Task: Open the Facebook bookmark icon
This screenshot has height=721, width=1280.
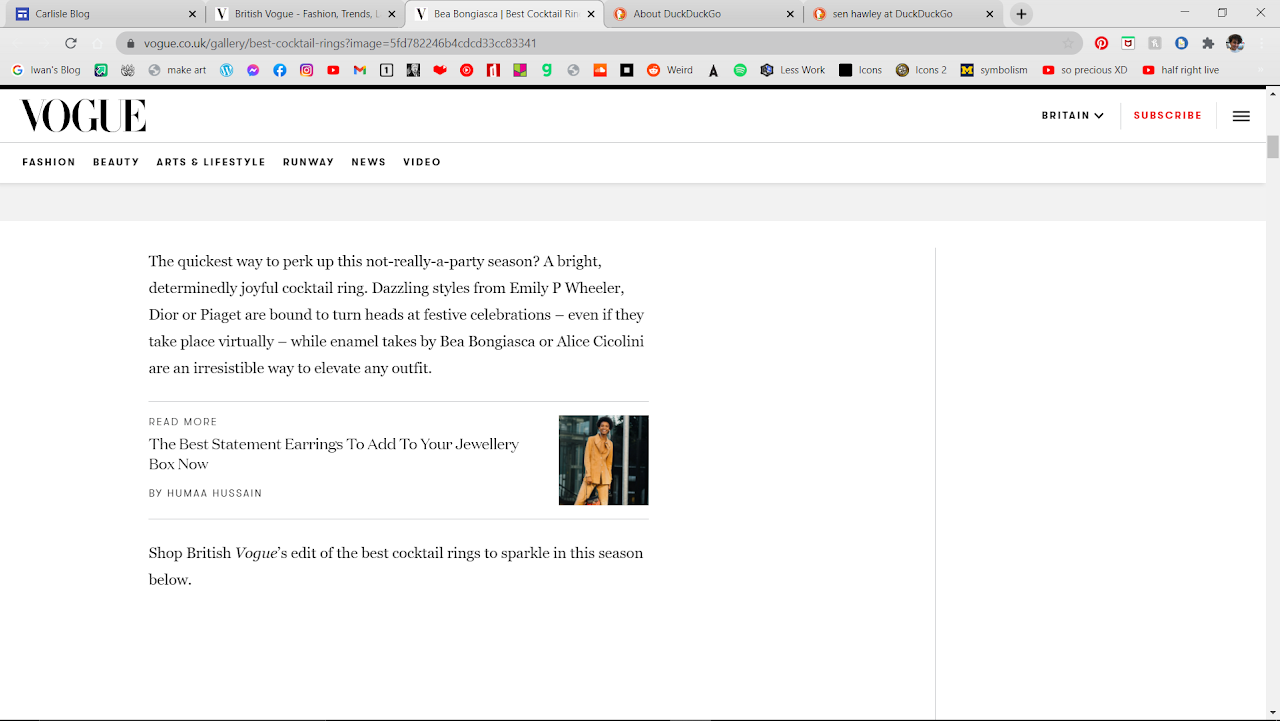Action: (x=280, y=70)
